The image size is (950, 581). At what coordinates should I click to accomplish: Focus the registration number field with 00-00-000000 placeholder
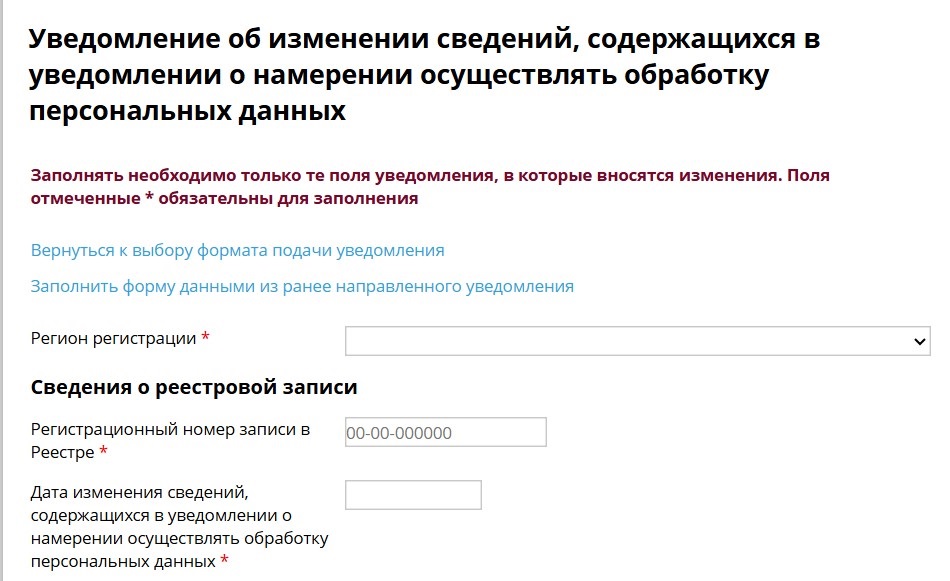[445, 432]
